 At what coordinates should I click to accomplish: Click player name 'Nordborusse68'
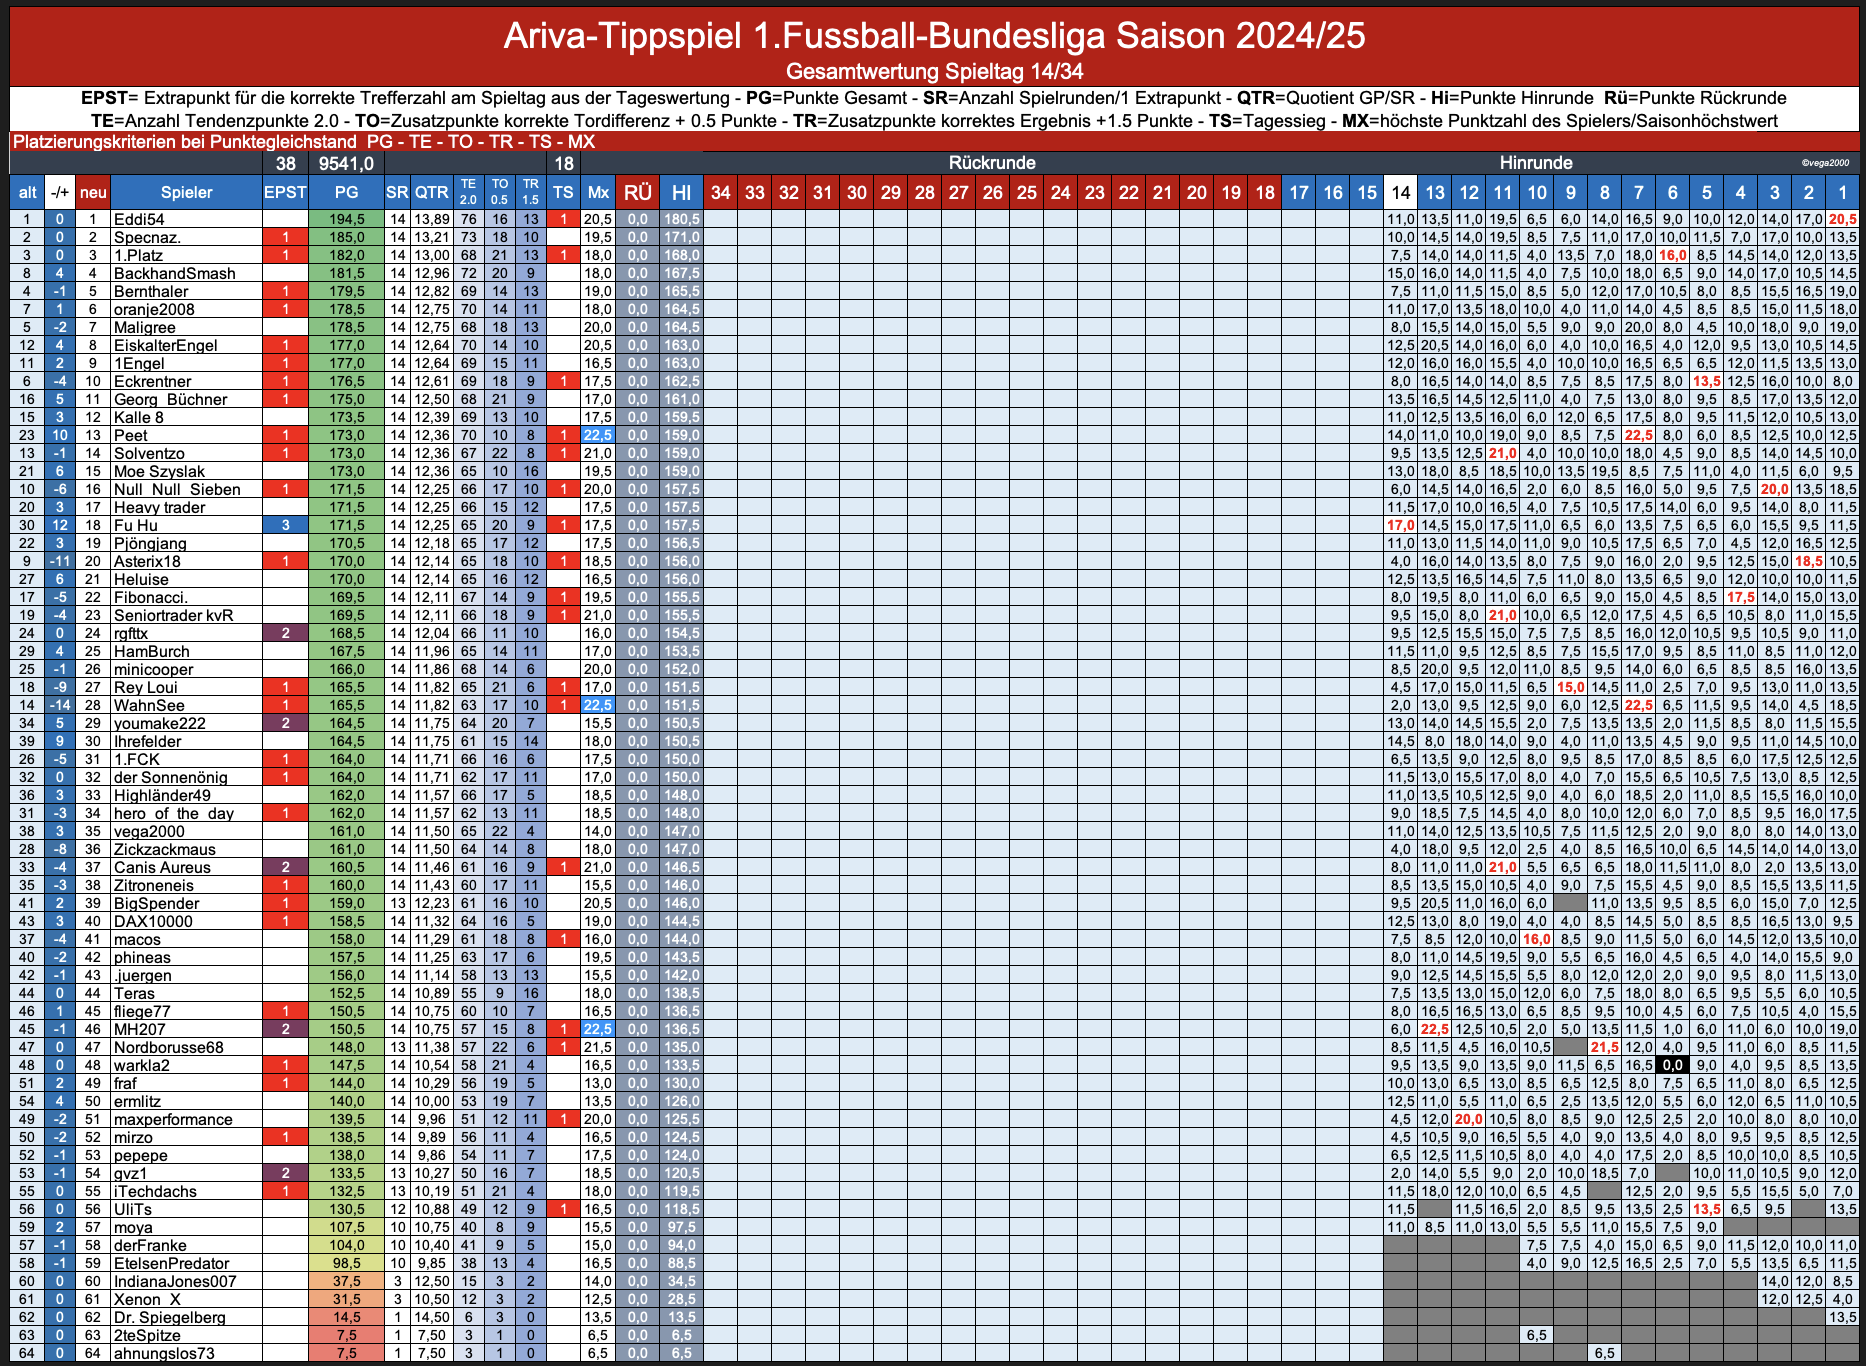click(169, 1047)
